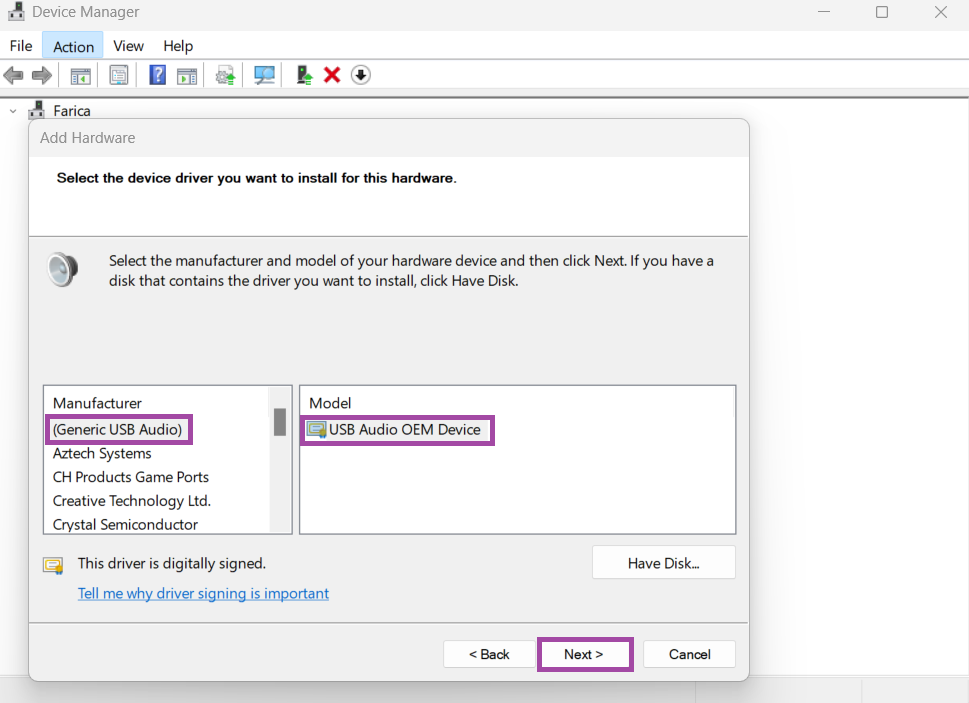The width and height of the screenshot is (969, 703).
Task: Scan for hardware changes icon
Action: [x=264, y=75]
